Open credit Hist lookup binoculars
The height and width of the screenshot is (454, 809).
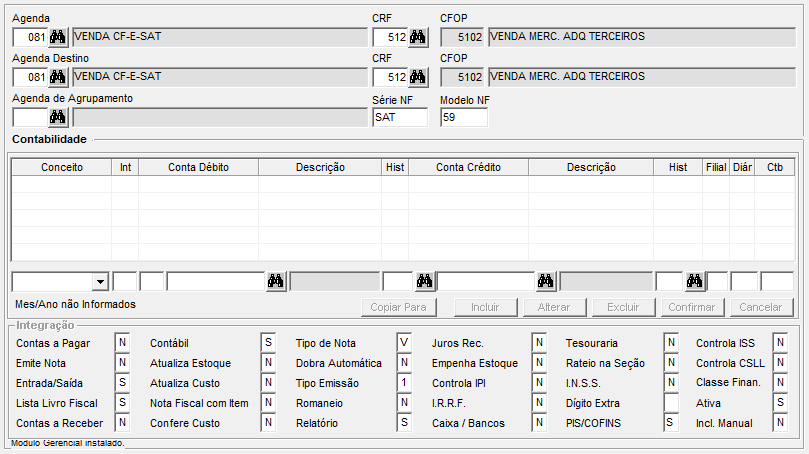[x=695, y=281]
